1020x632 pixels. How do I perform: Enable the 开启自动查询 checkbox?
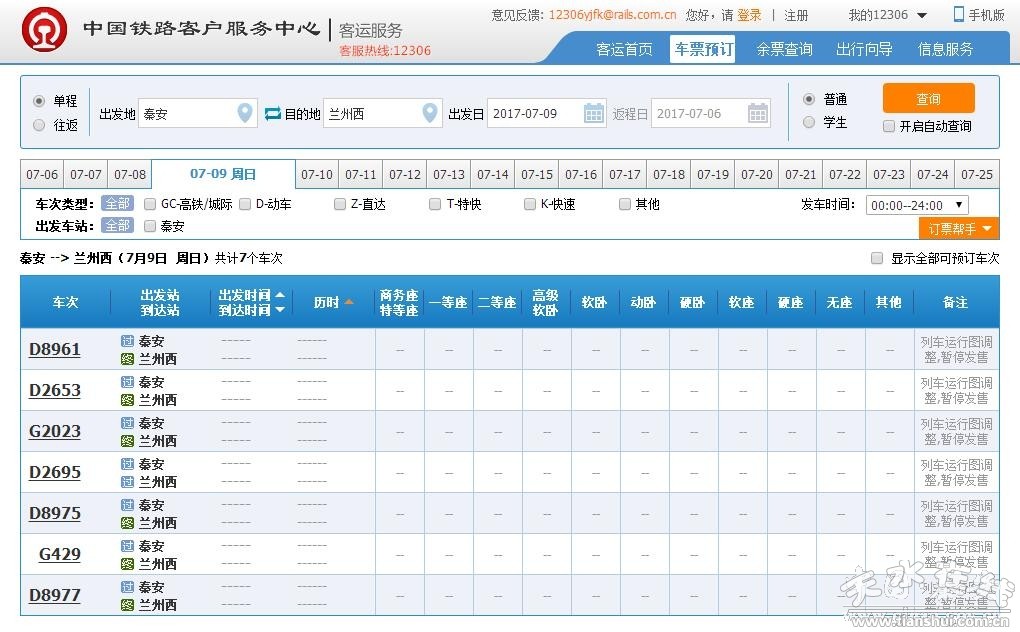point(889,127)
